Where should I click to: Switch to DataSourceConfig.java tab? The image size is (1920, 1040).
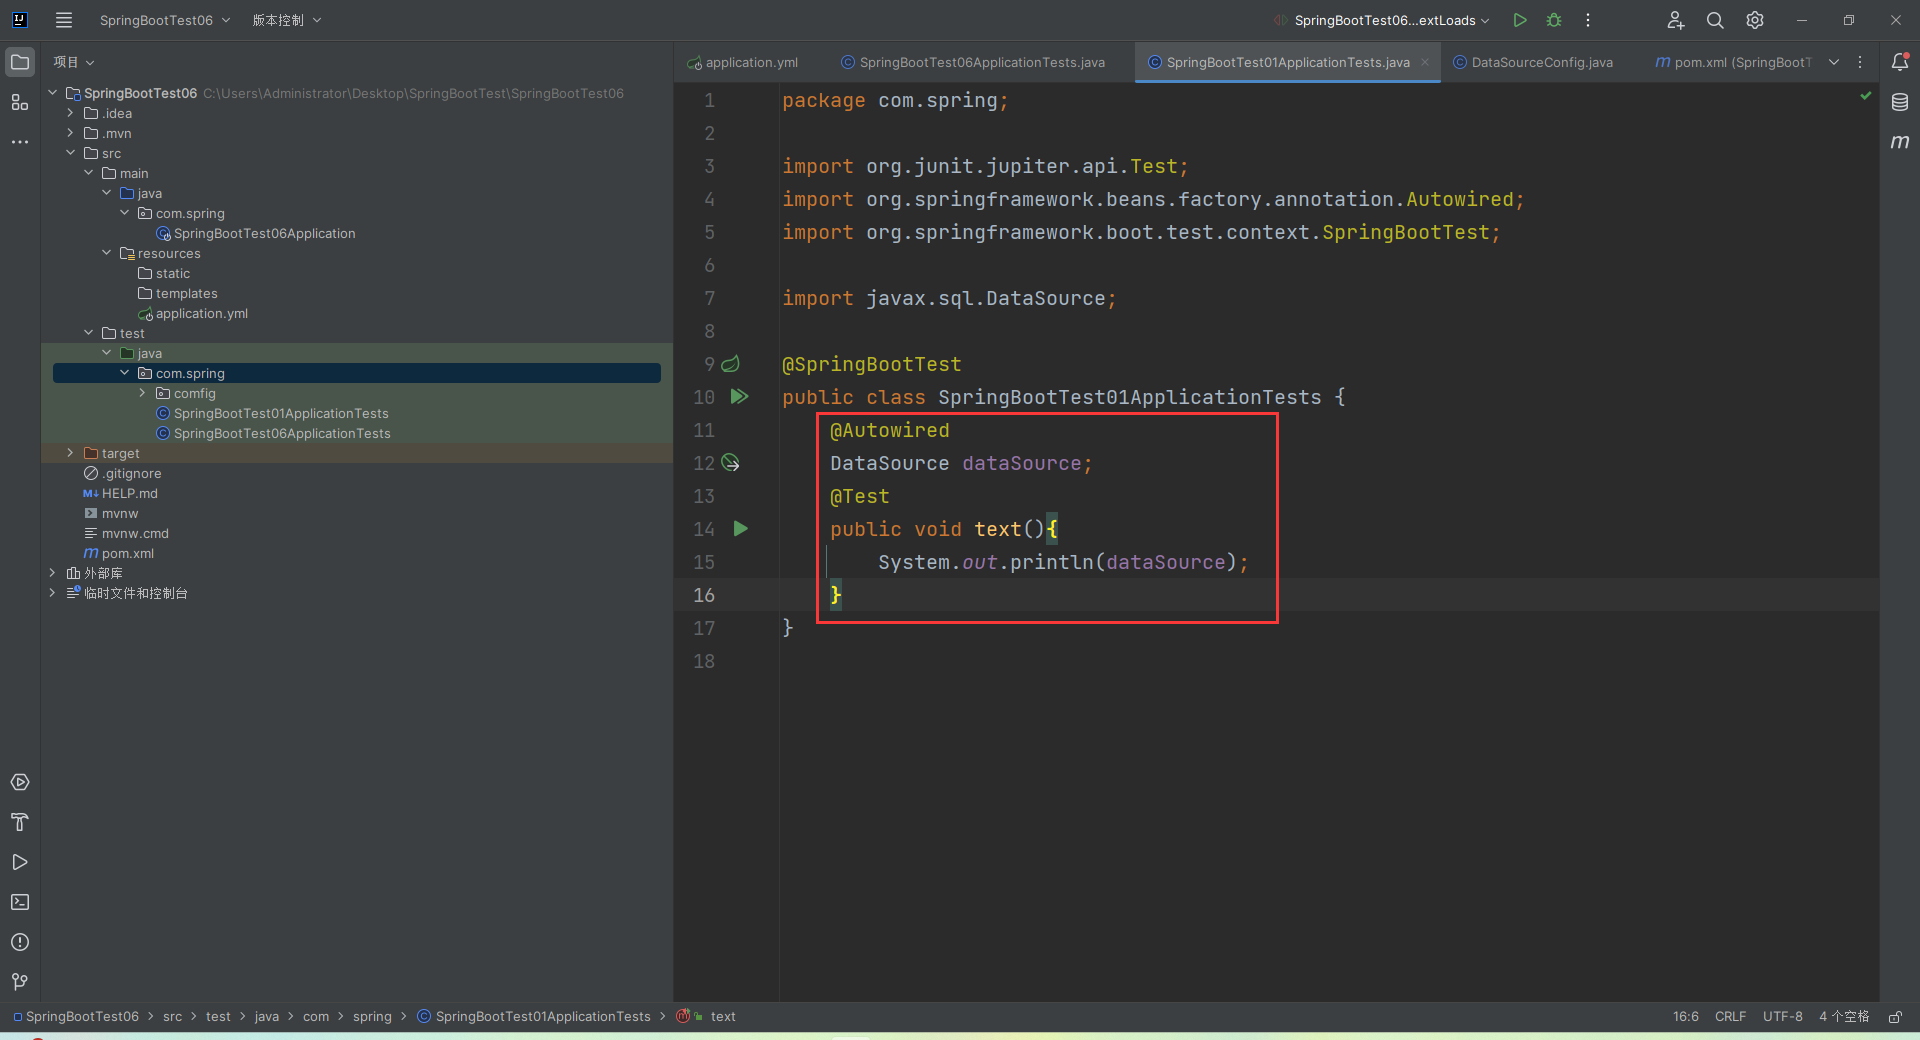[x=1533, y=62]
